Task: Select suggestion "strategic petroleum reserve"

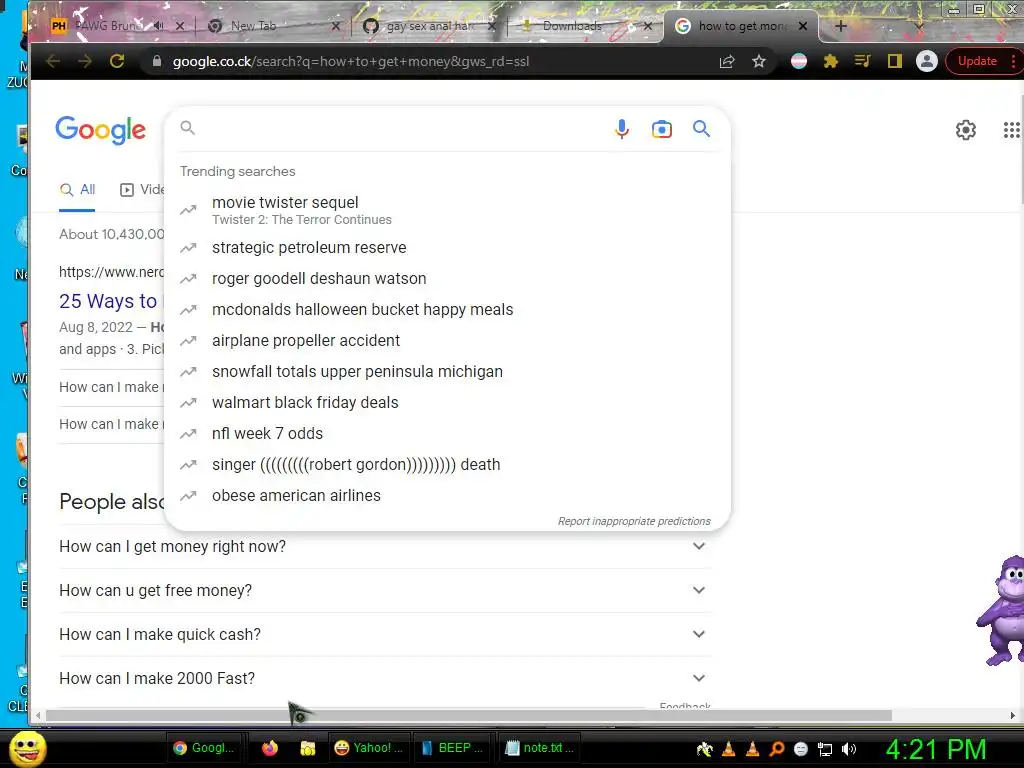Action: click(x=447, y=248)
